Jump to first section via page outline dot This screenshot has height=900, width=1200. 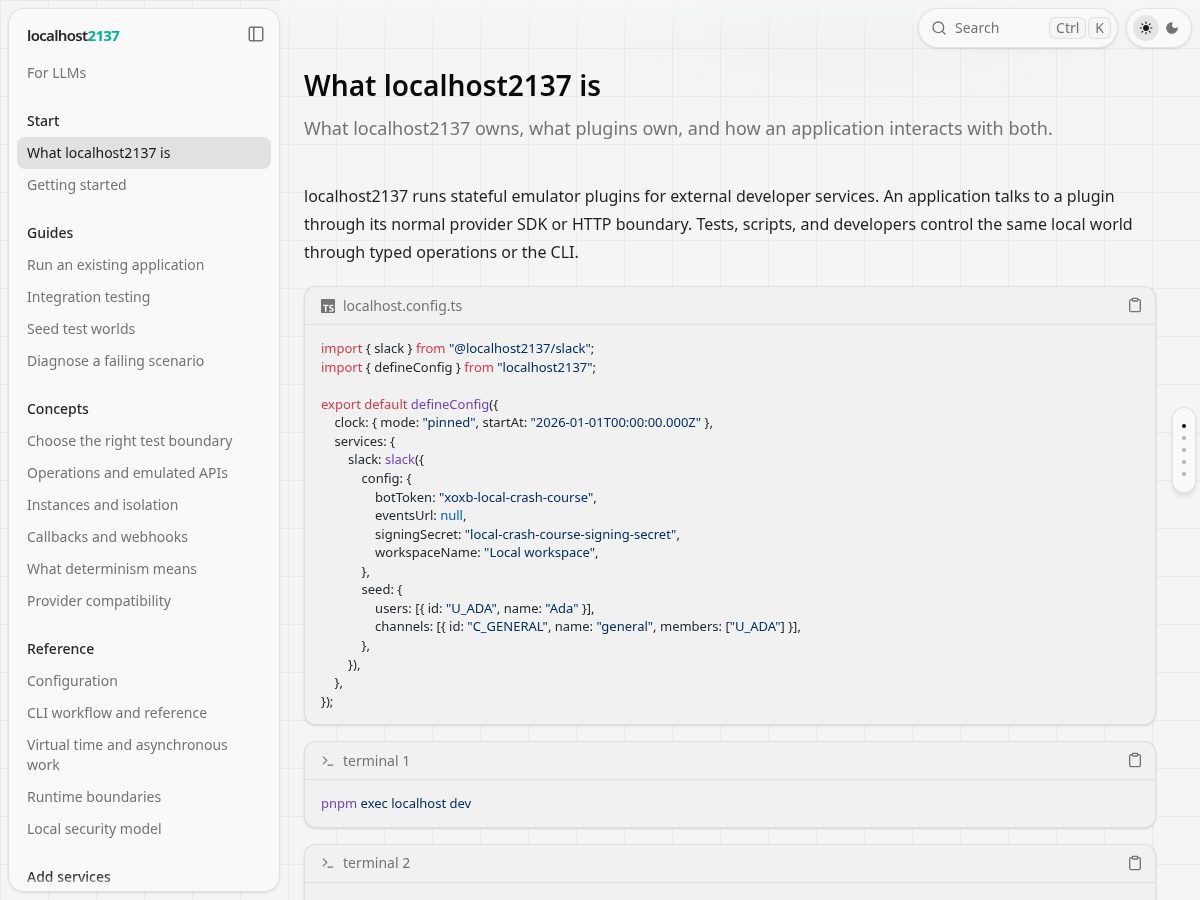coord(1184,426)
